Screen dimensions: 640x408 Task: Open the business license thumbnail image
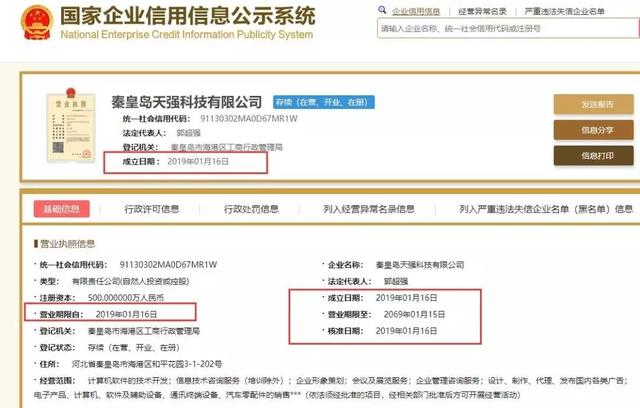(x=71, y=126)
